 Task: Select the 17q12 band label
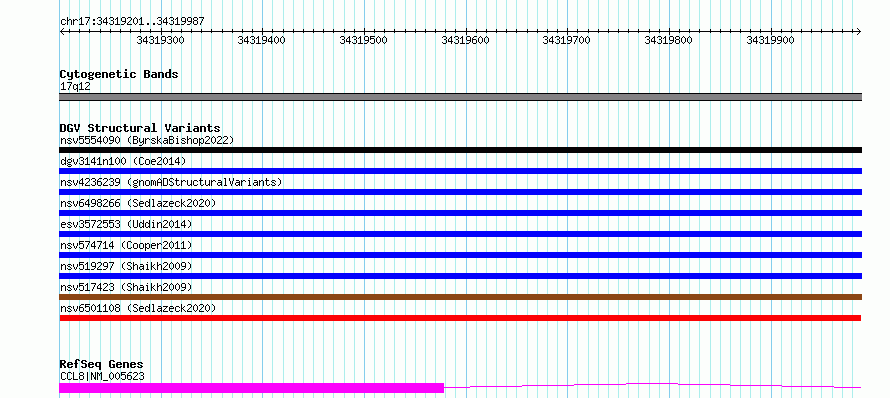75,87
